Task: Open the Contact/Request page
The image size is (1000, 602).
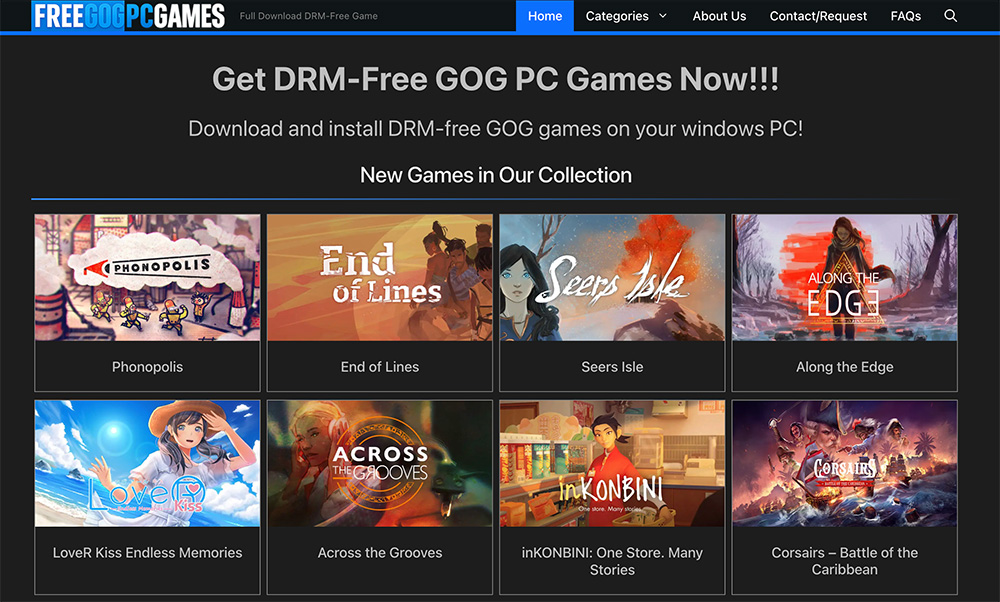Action: click(x=818, y=16)
